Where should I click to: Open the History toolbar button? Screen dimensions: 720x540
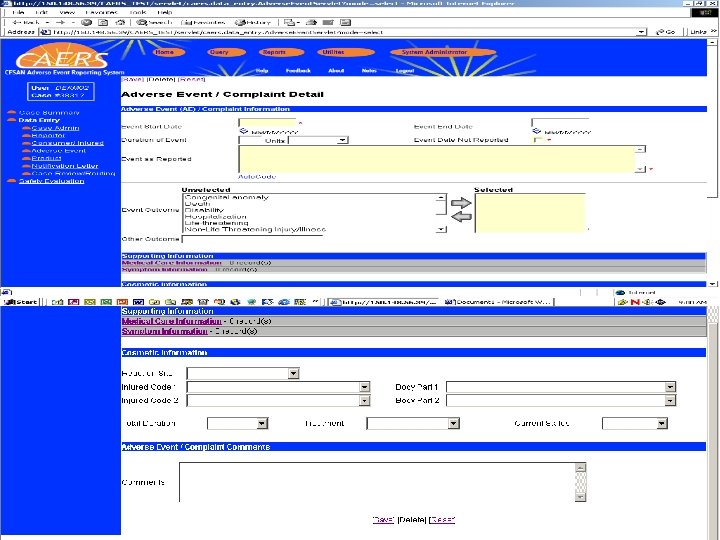[x=253, y=22]
